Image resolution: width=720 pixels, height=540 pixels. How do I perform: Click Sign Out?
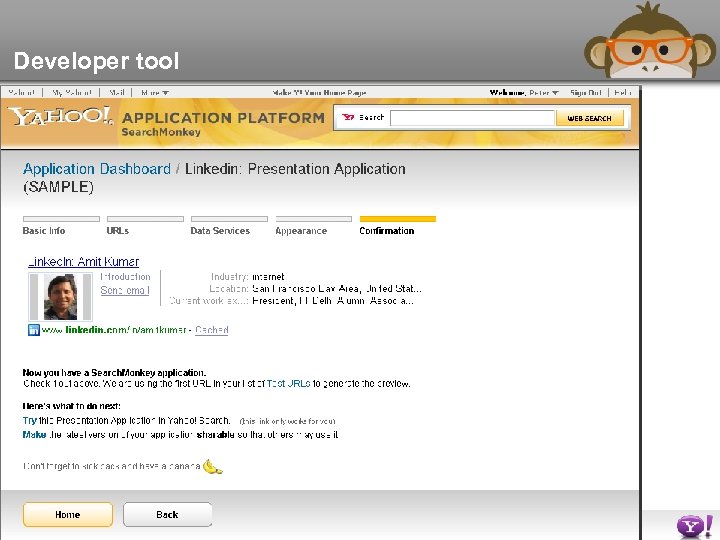click(x=586, y=93)
